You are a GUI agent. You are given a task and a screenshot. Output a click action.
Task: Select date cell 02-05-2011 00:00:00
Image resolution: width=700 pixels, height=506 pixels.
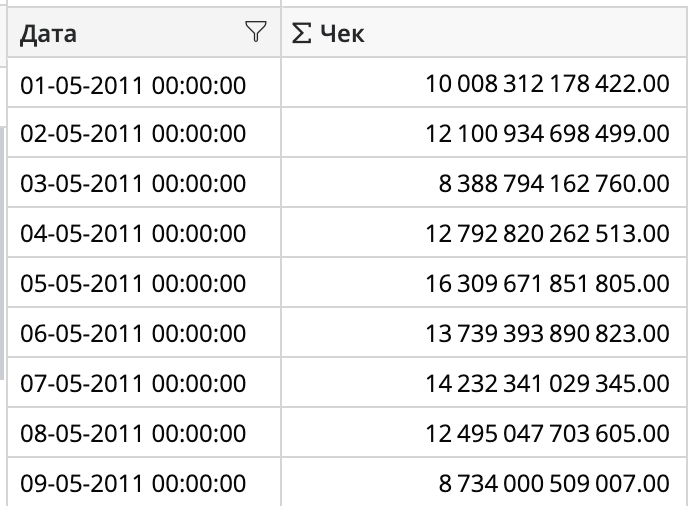point(133,134)
